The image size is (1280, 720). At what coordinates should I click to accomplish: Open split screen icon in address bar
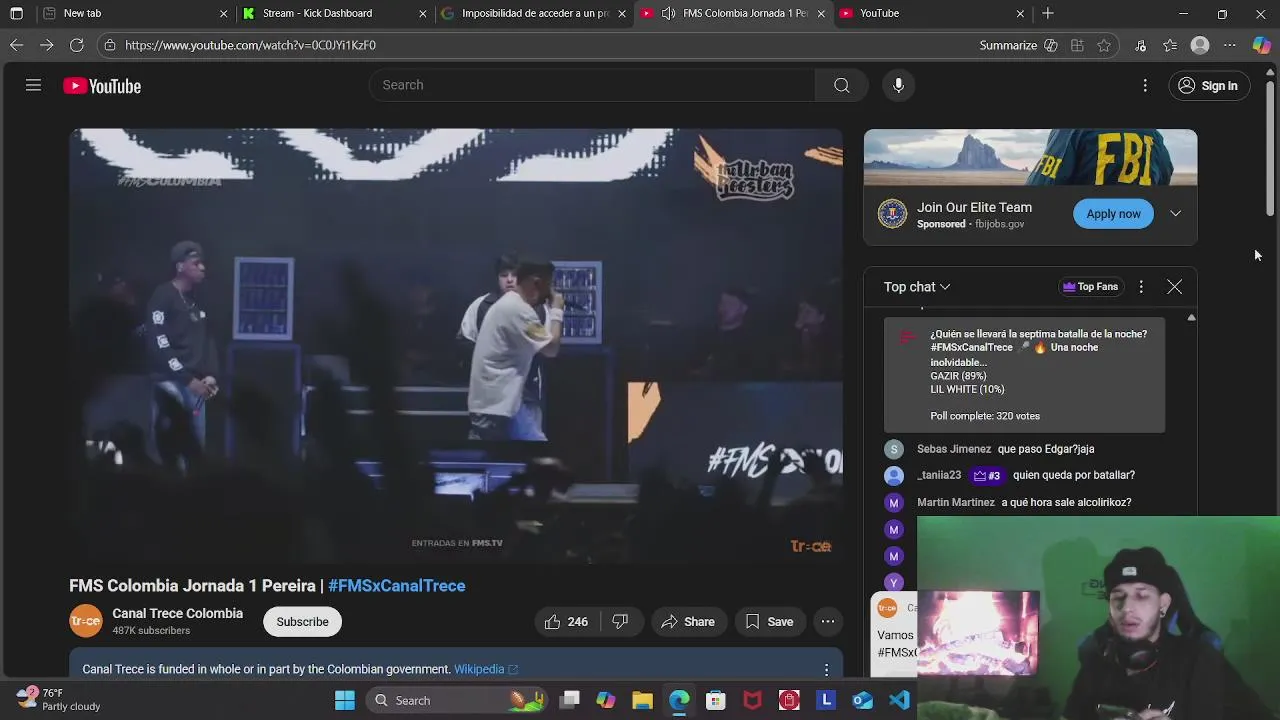tap(1077, 45)
